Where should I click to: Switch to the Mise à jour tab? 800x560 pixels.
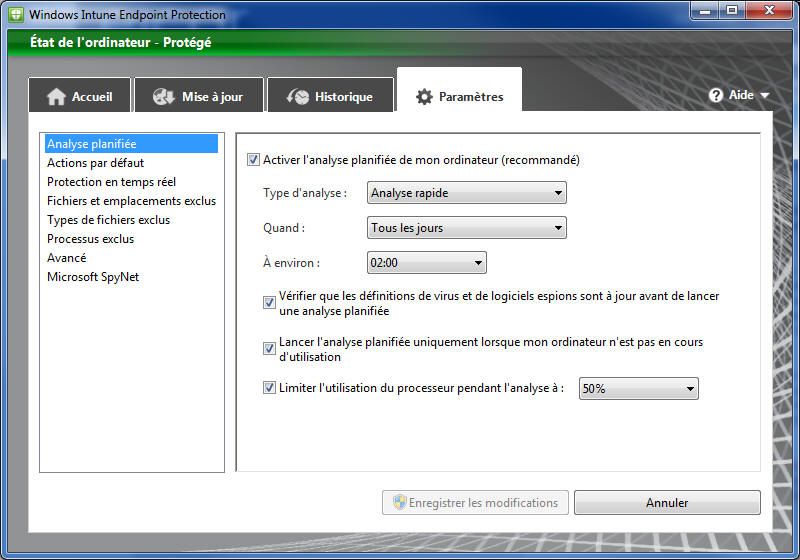199,95
